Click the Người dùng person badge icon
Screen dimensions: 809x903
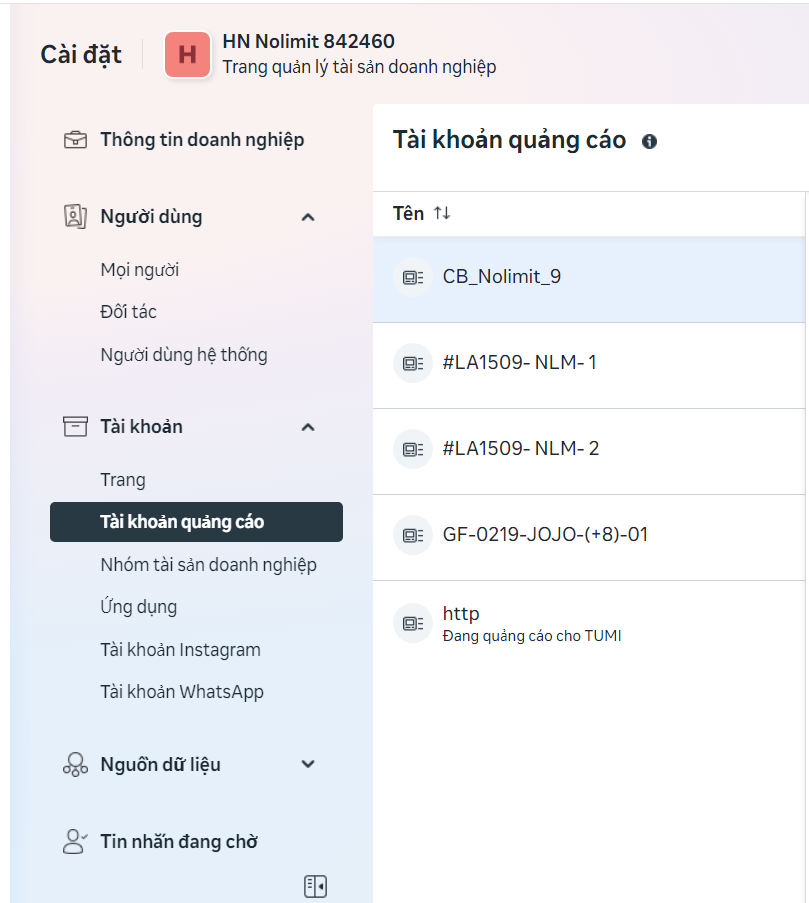pos(75,217)
